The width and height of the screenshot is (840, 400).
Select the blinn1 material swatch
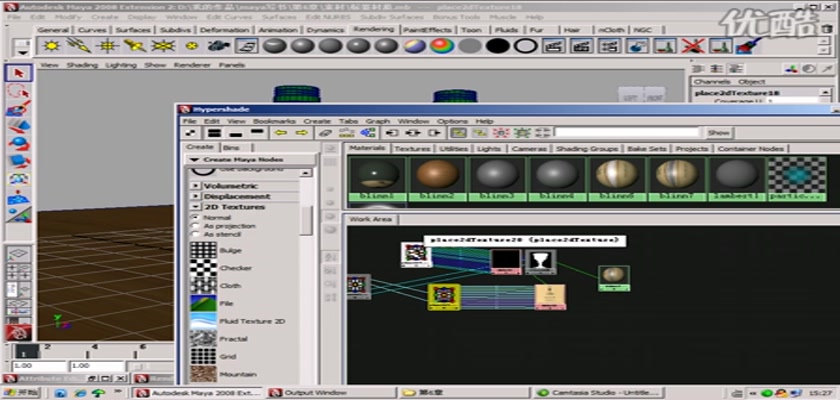point(378,178)
